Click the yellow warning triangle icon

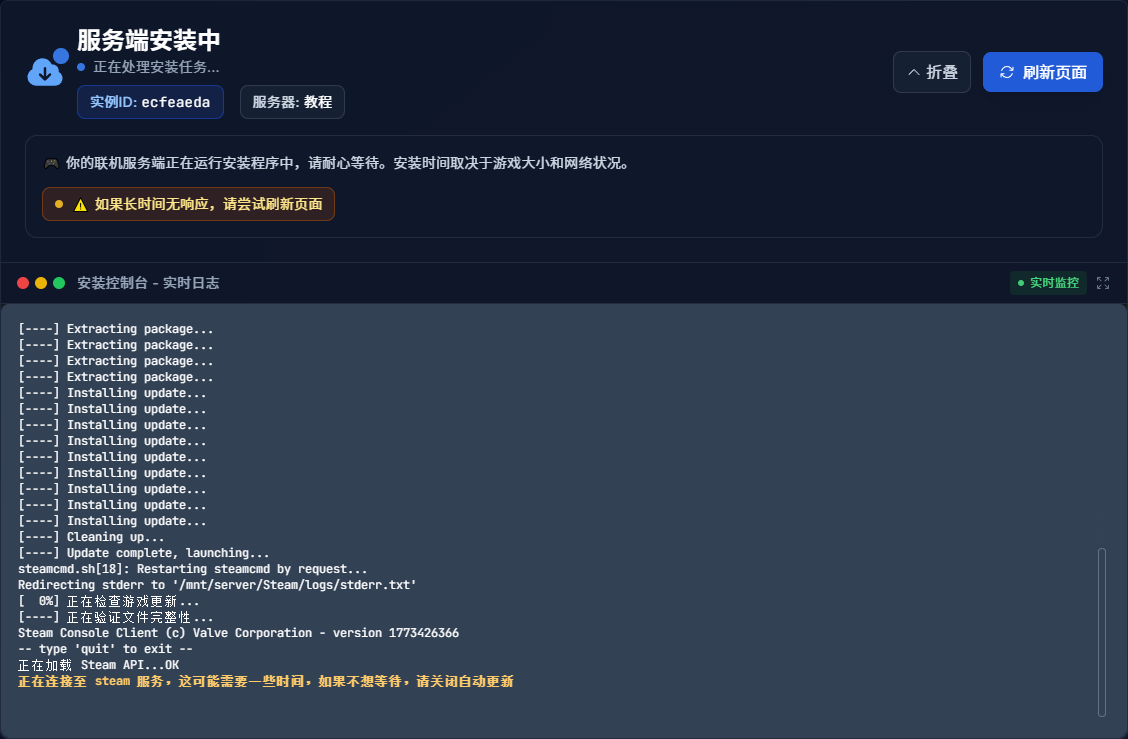coord(80,205)
